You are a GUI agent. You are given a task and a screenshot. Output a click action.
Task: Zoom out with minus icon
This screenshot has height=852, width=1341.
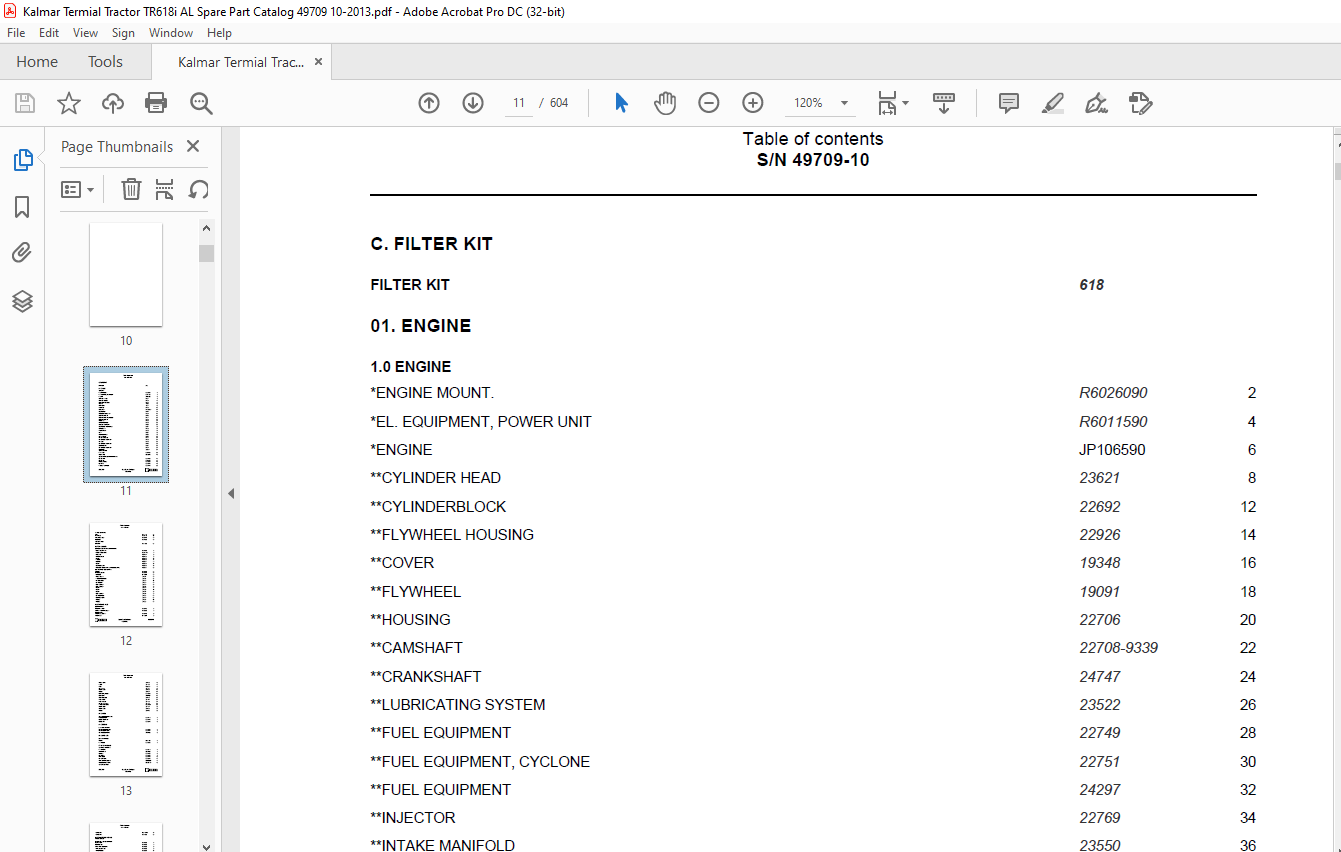709,103
